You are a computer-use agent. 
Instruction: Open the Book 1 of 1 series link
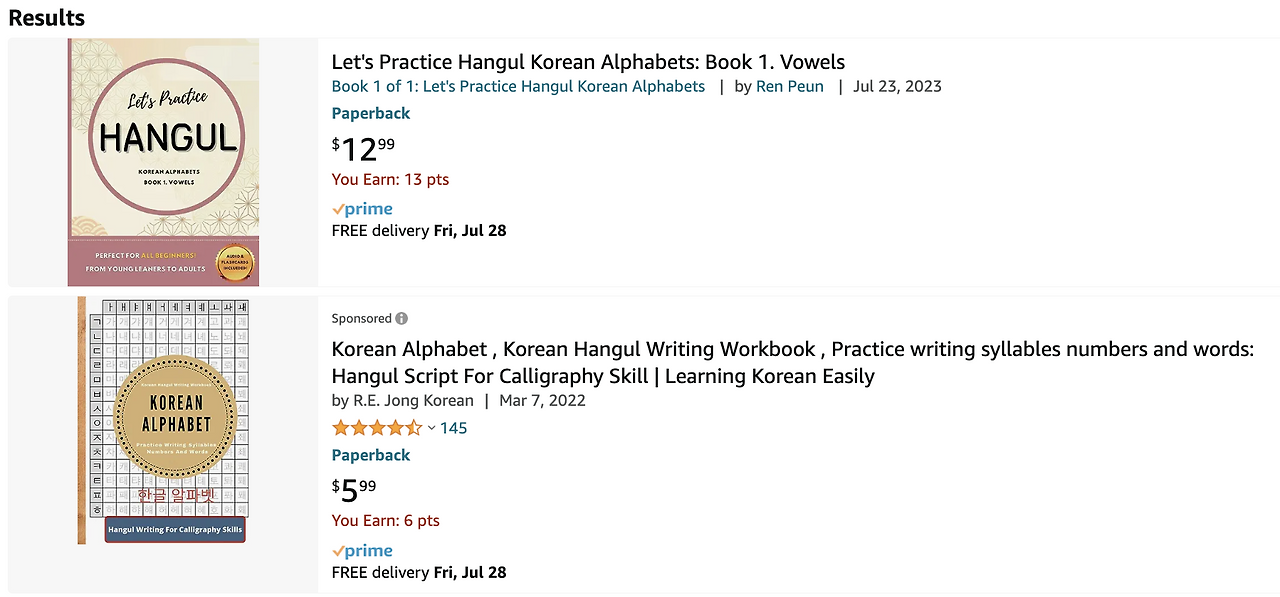tap(518, 86)
